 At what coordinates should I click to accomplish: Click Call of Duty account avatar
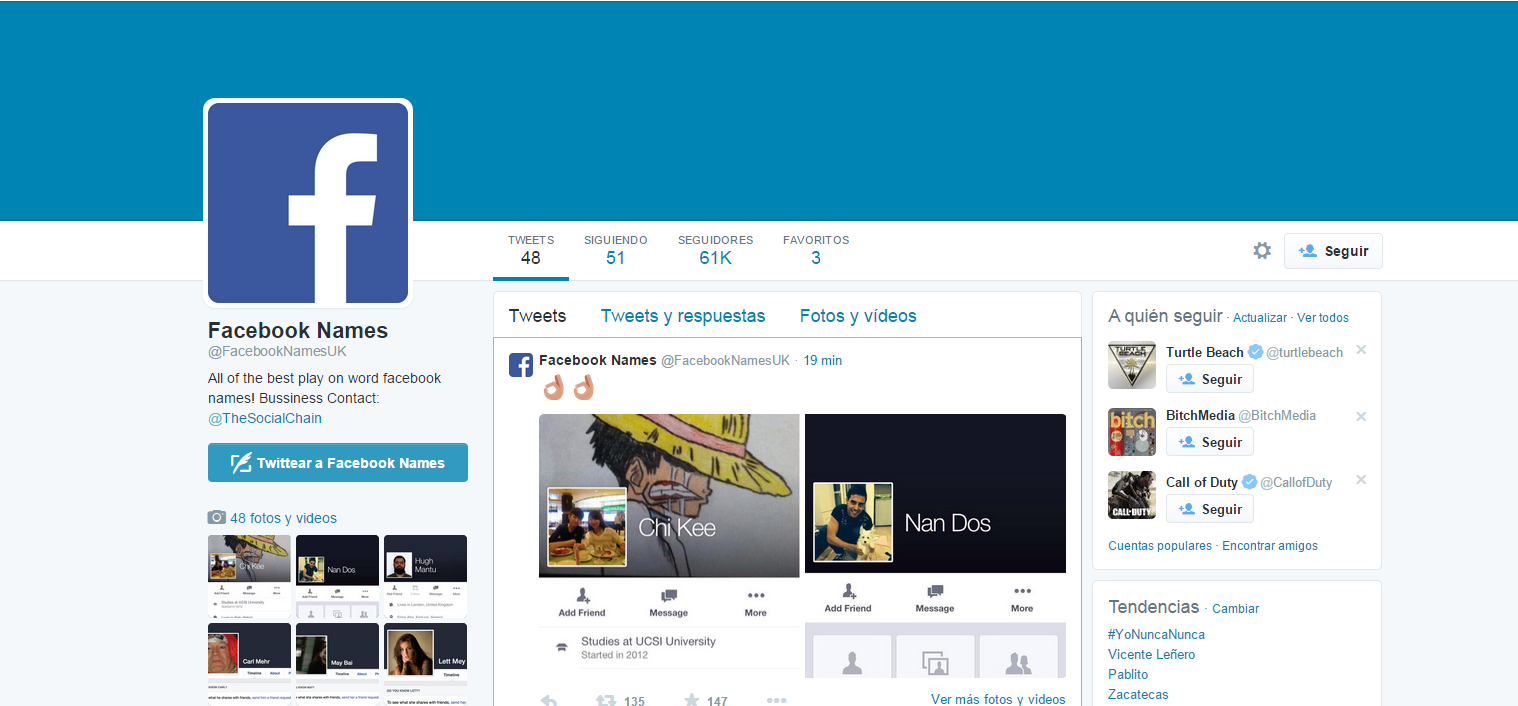click(x=1132, y=495)
